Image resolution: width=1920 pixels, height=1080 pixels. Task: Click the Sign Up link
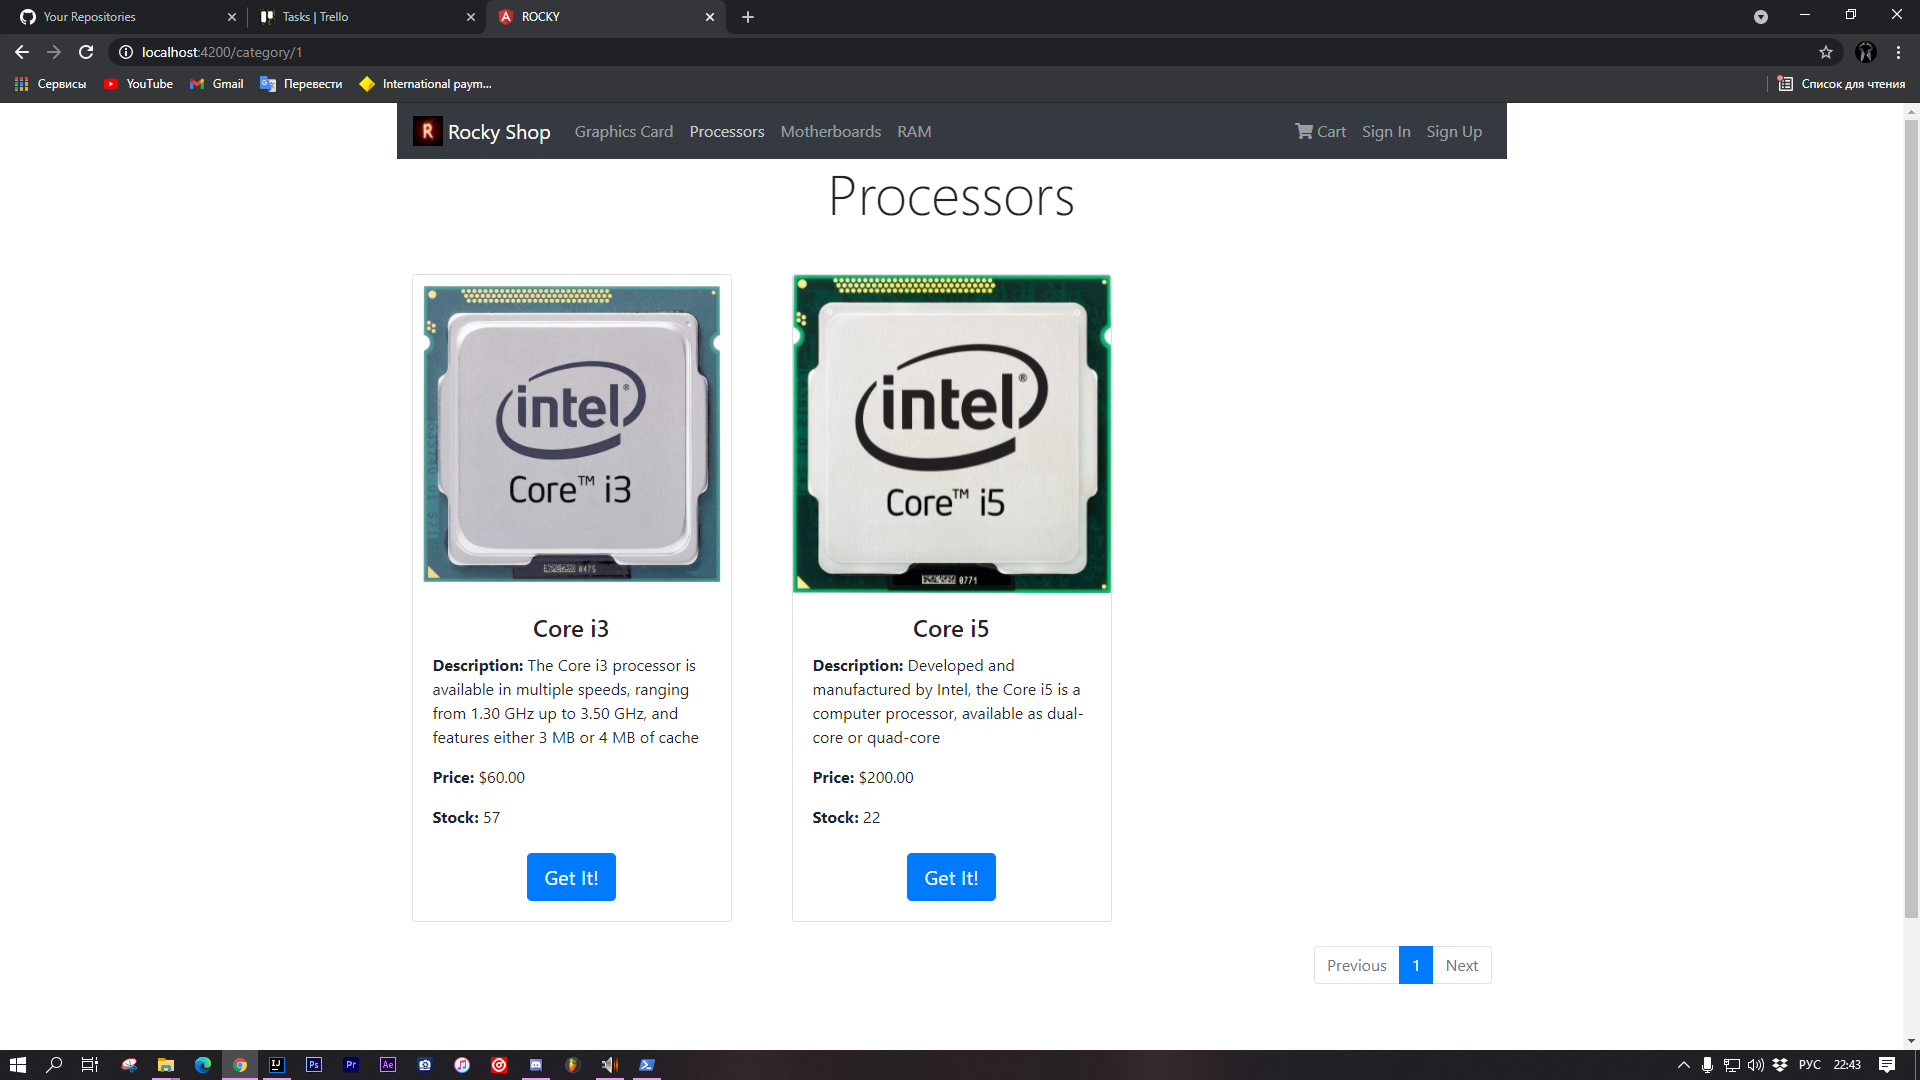point(1454,131)
